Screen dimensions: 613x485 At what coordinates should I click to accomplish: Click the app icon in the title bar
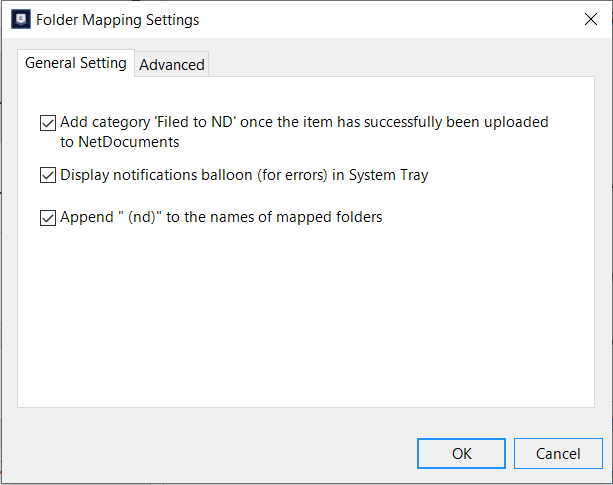[x=19, y=19]
